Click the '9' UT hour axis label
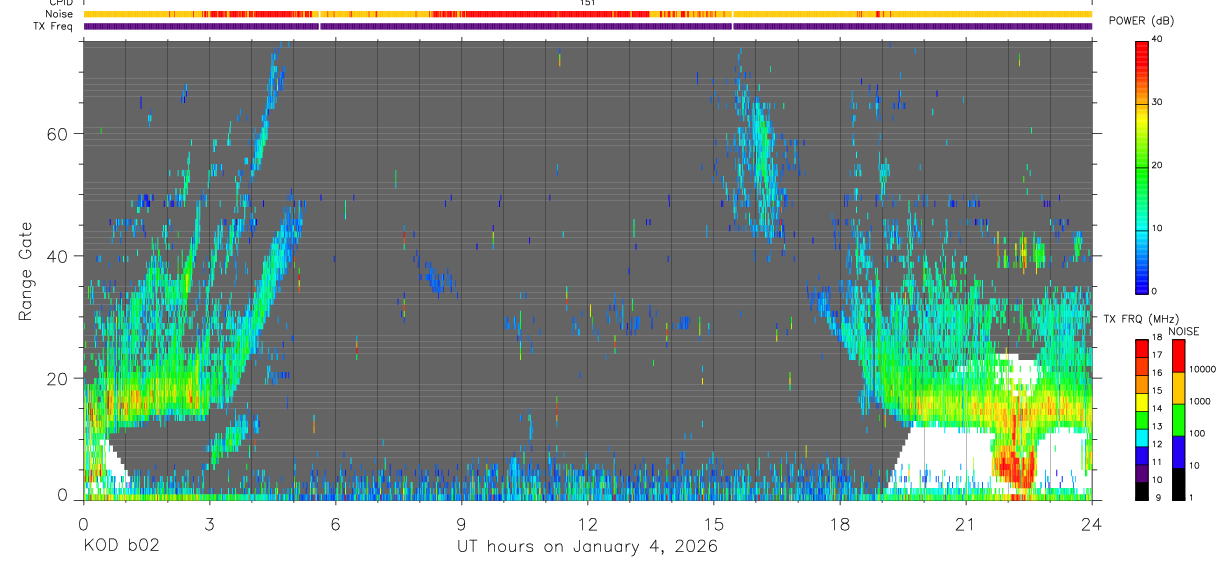The image size is (1228, 567). (x=461, y=524)
